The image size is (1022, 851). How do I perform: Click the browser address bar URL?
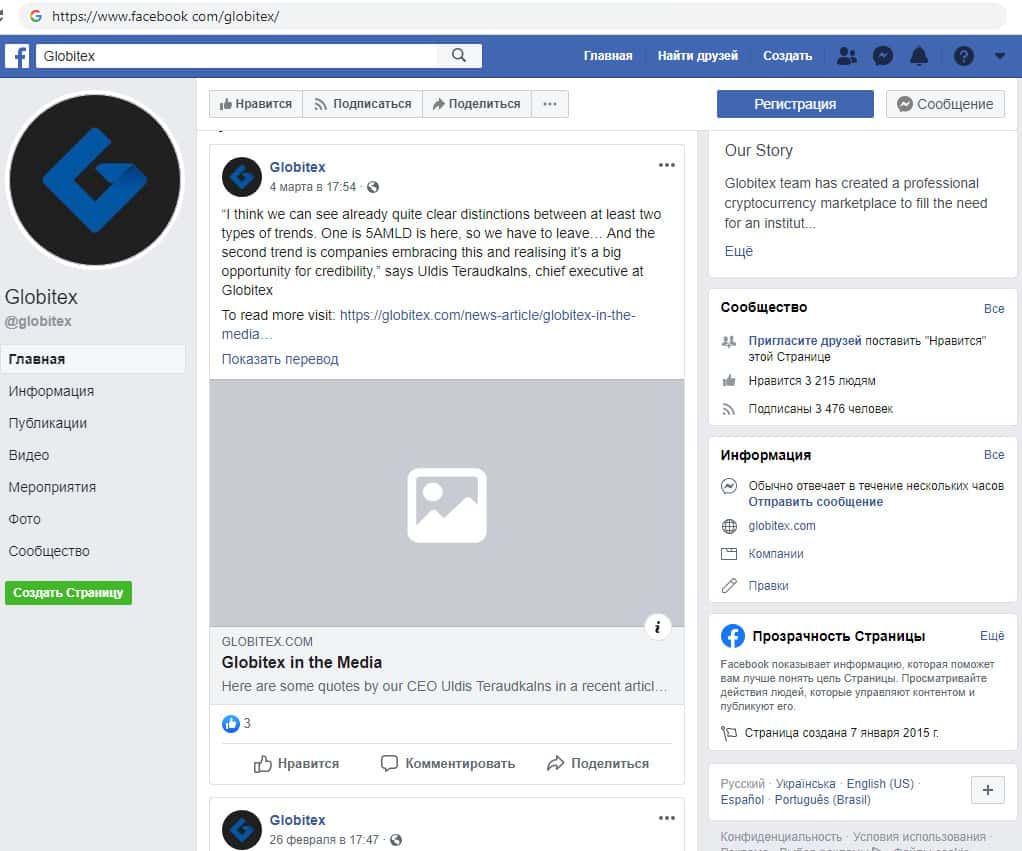[x=166, y=16]
